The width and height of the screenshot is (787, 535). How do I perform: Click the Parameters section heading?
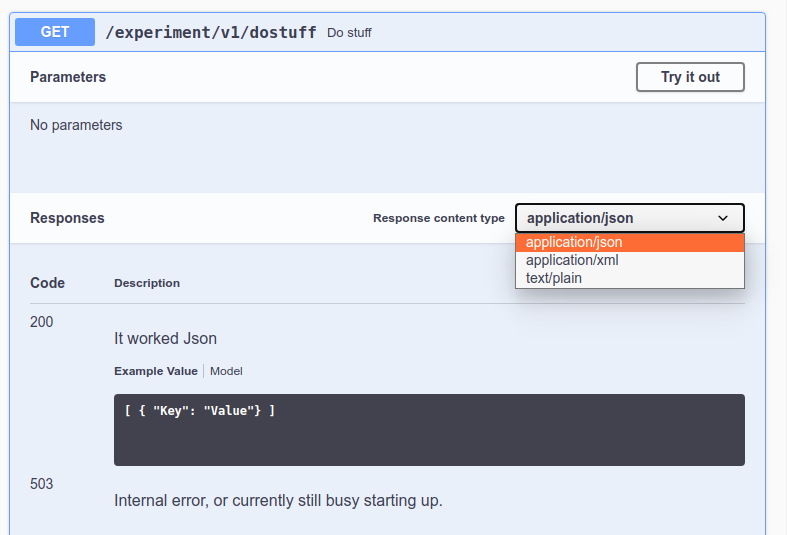pos(68,77)
